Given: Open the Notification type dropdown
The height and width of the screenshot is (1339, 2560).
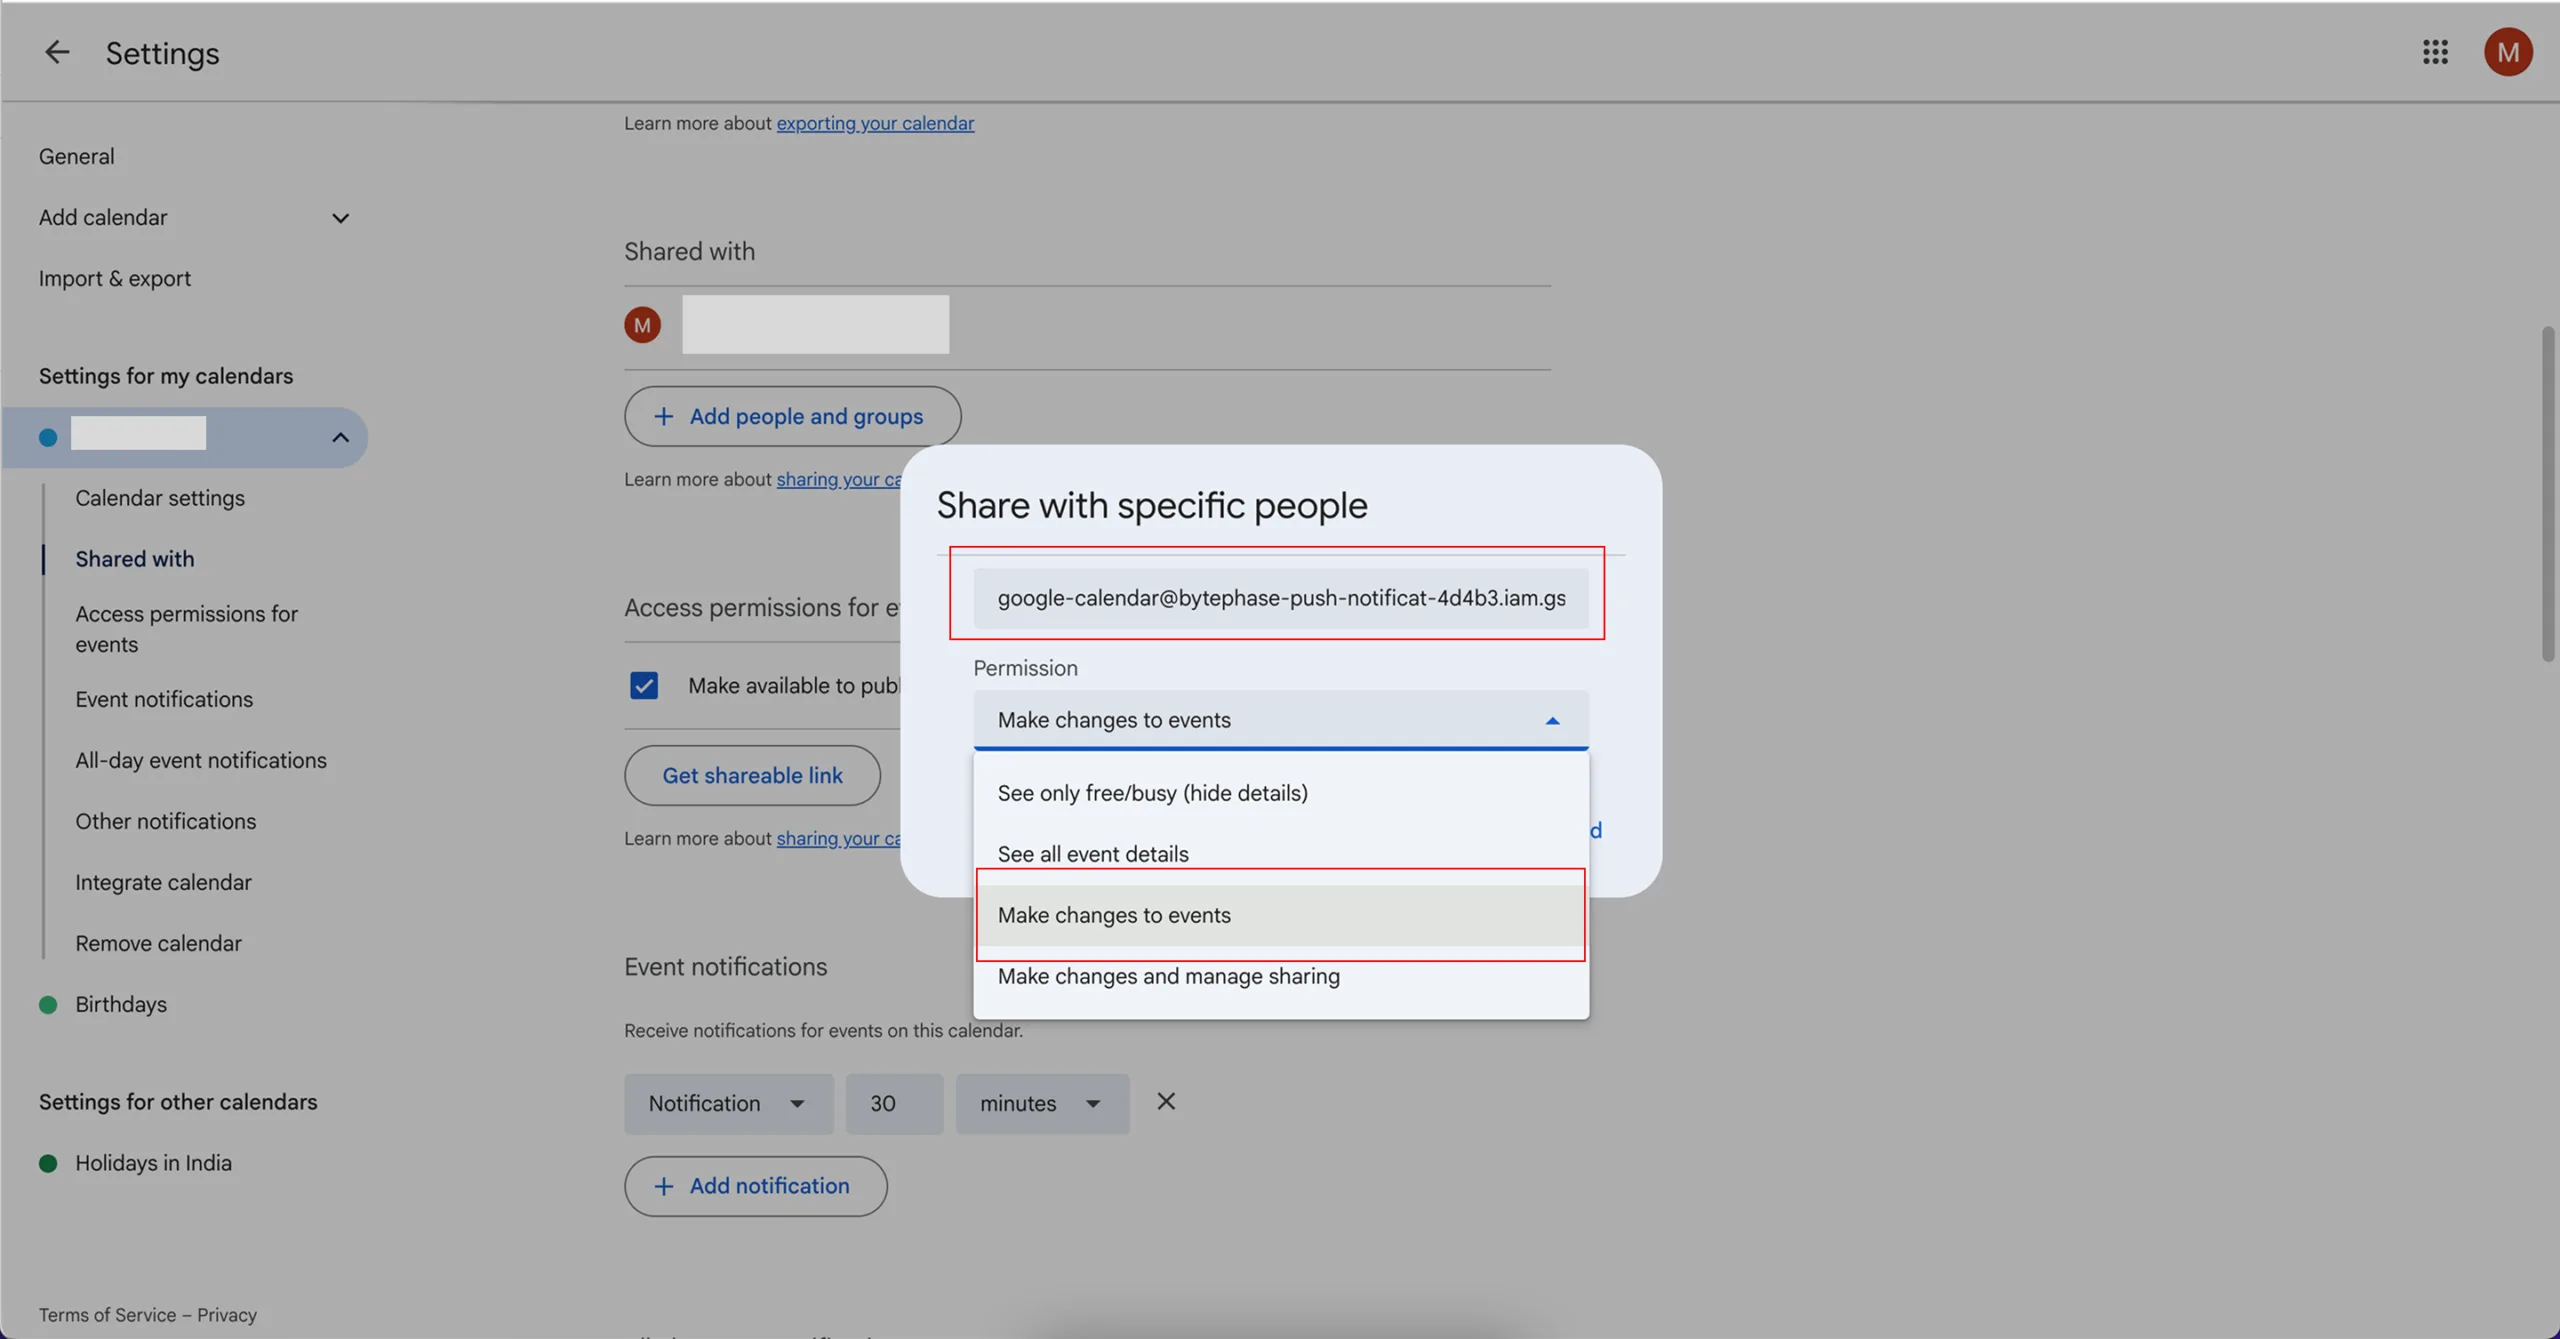Looking at the screenshot, I should pos(728,1104).
